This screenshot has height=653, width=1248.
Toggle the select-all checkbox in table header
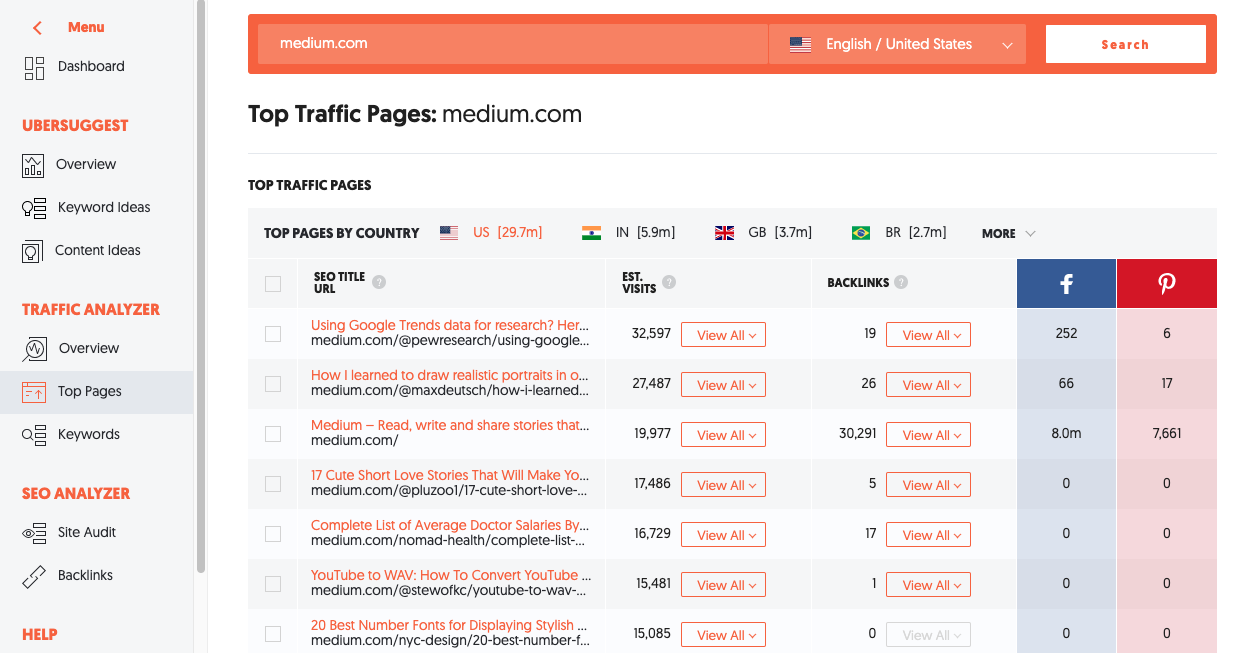[273, 284]
